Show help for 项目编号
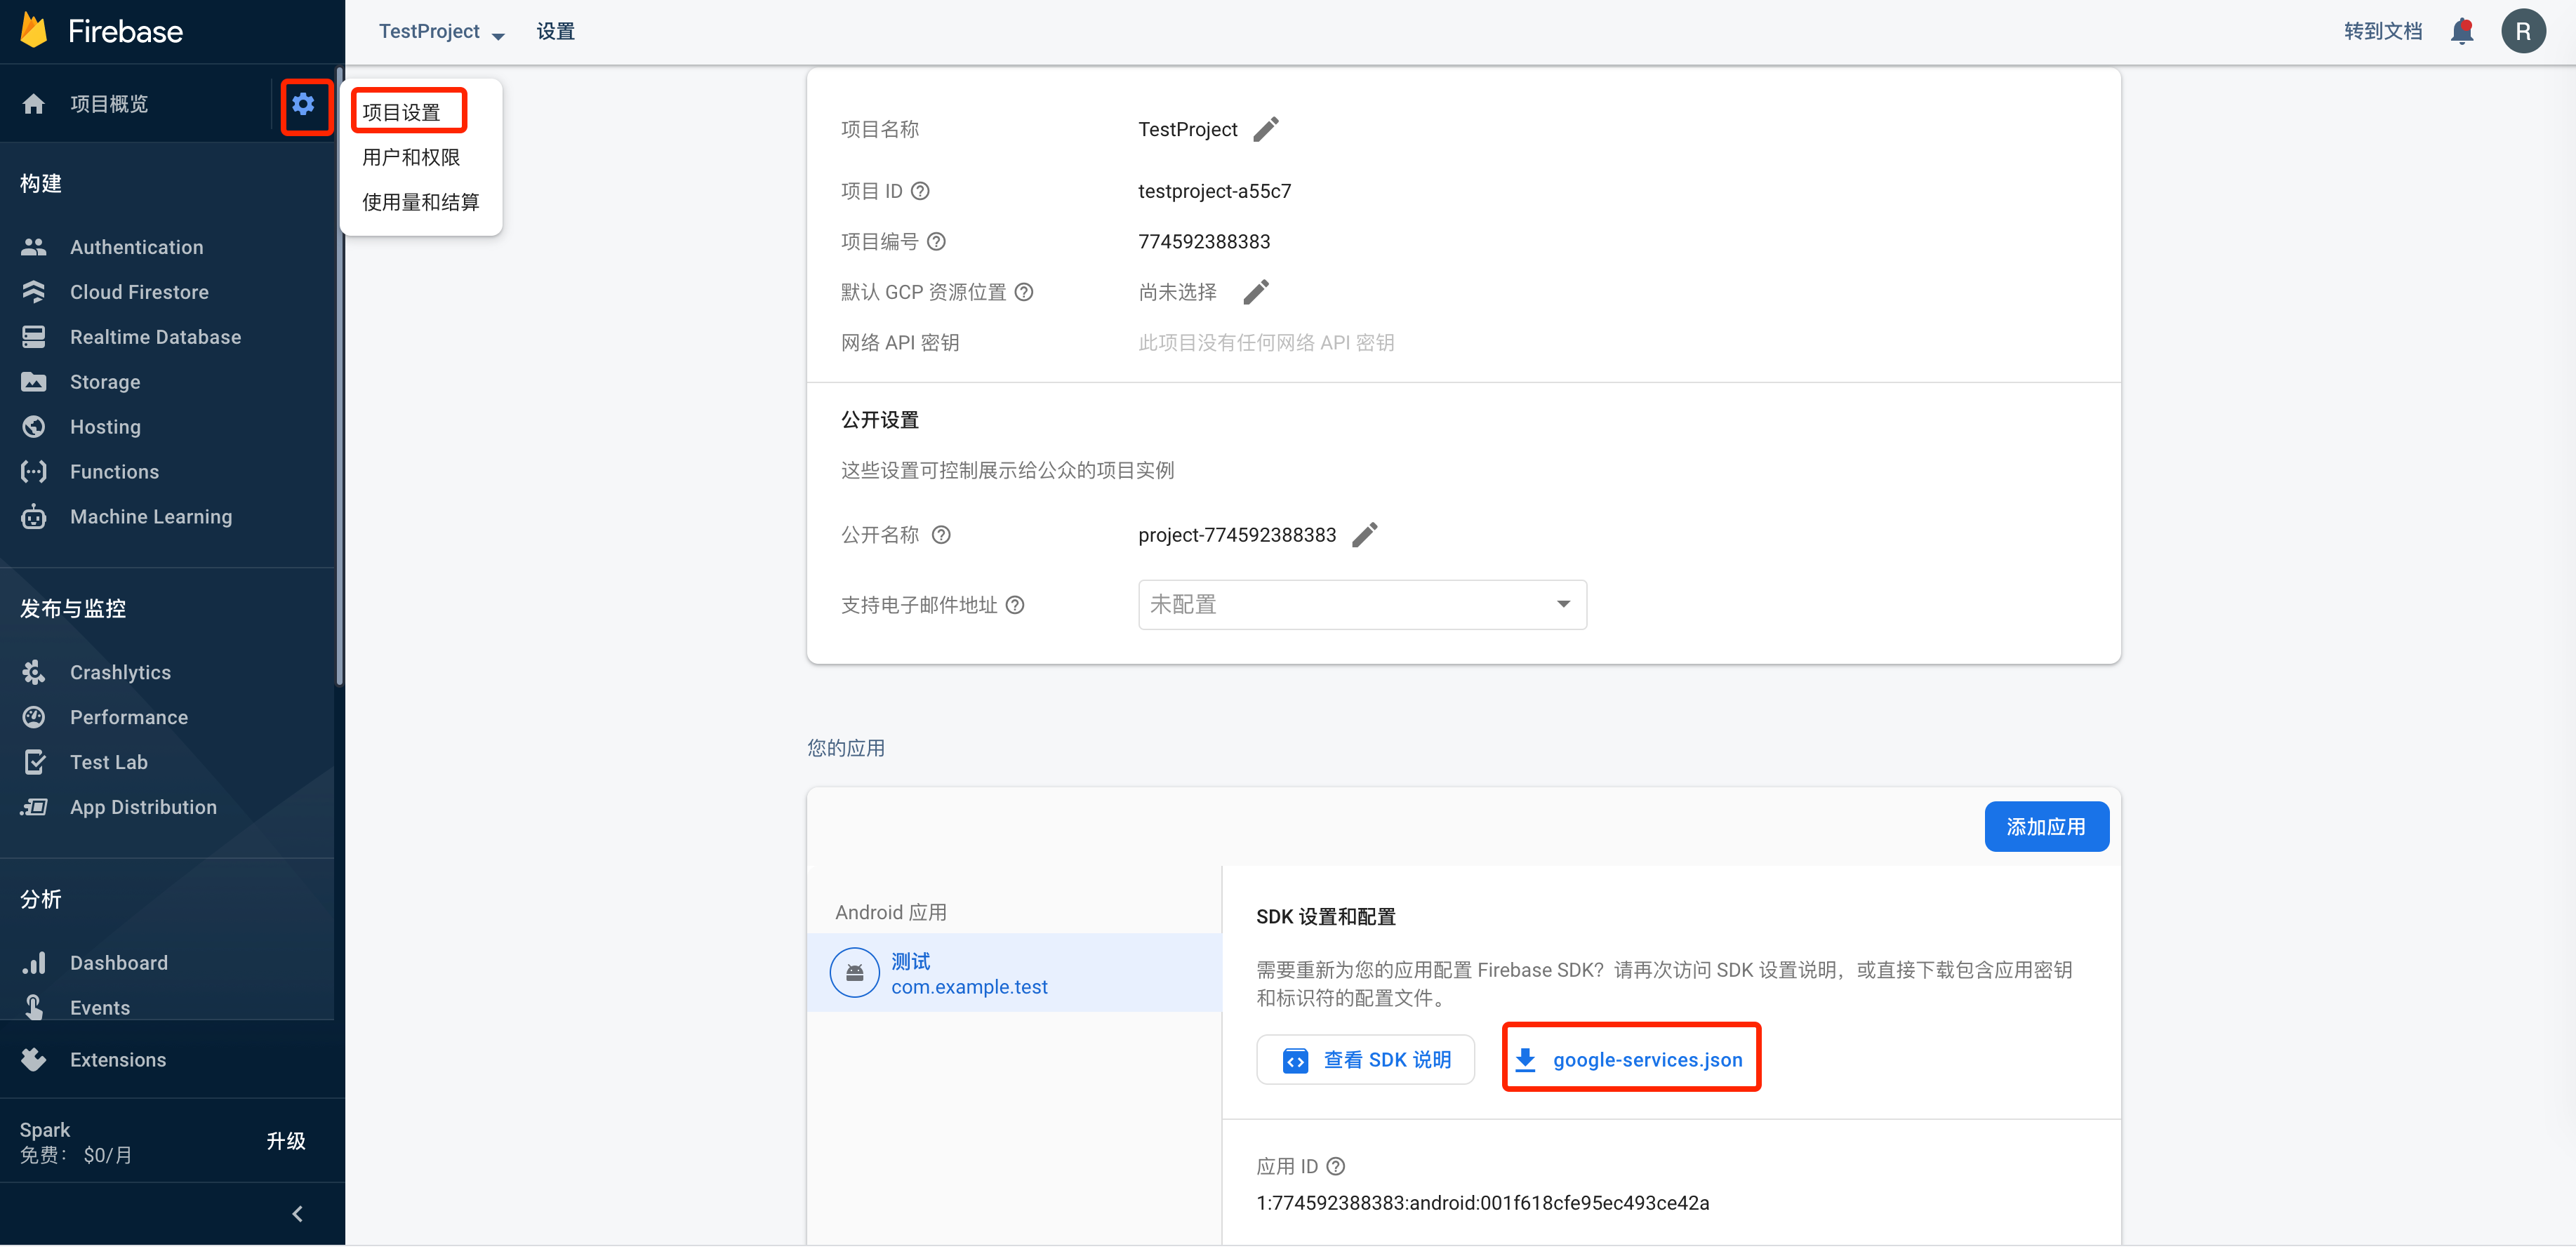 coord(936,242)
